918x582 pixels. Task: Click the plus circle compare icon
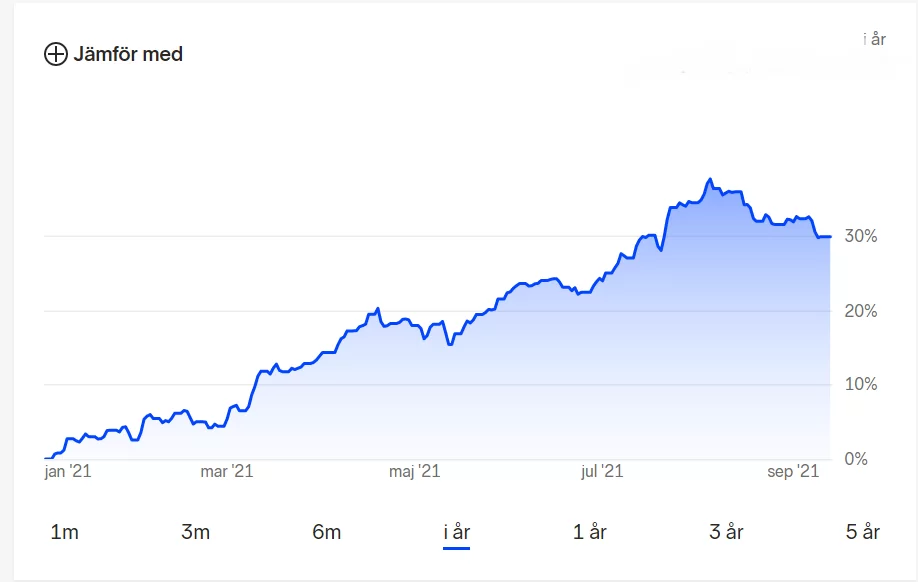tap(56, 54)
